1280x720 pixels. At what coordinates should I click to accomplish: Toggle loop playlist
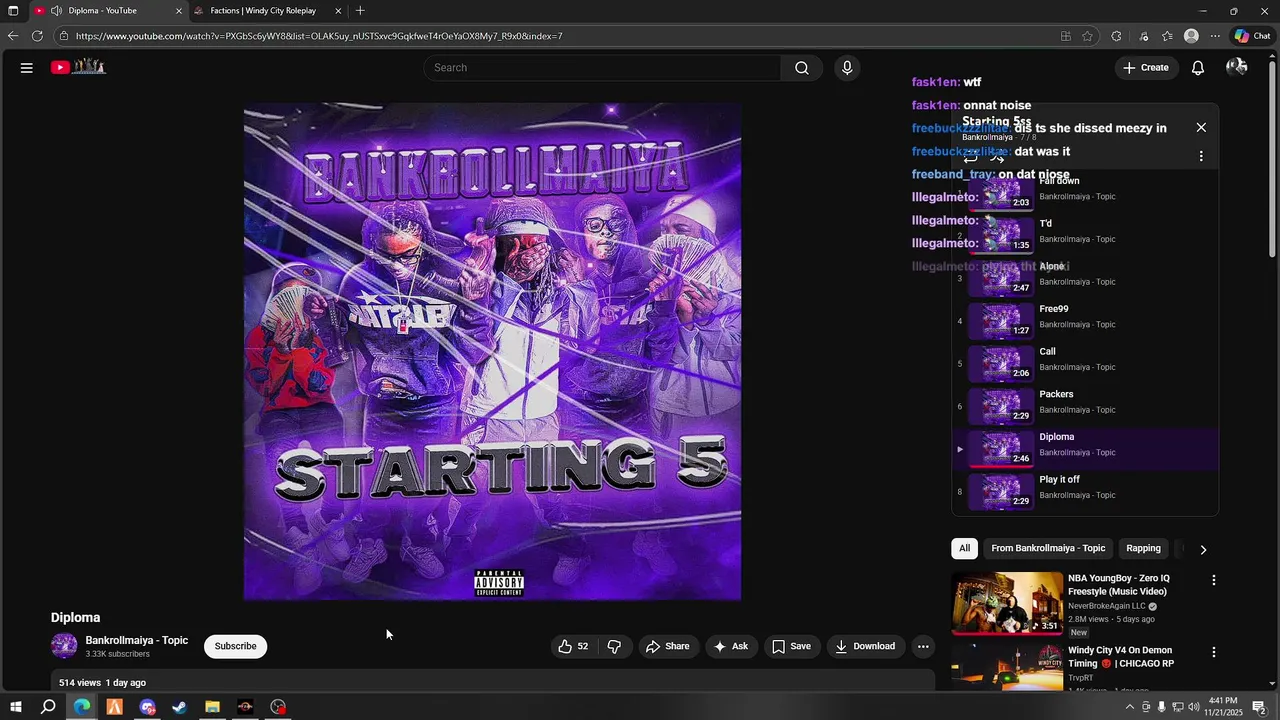[x=970, y=157]
